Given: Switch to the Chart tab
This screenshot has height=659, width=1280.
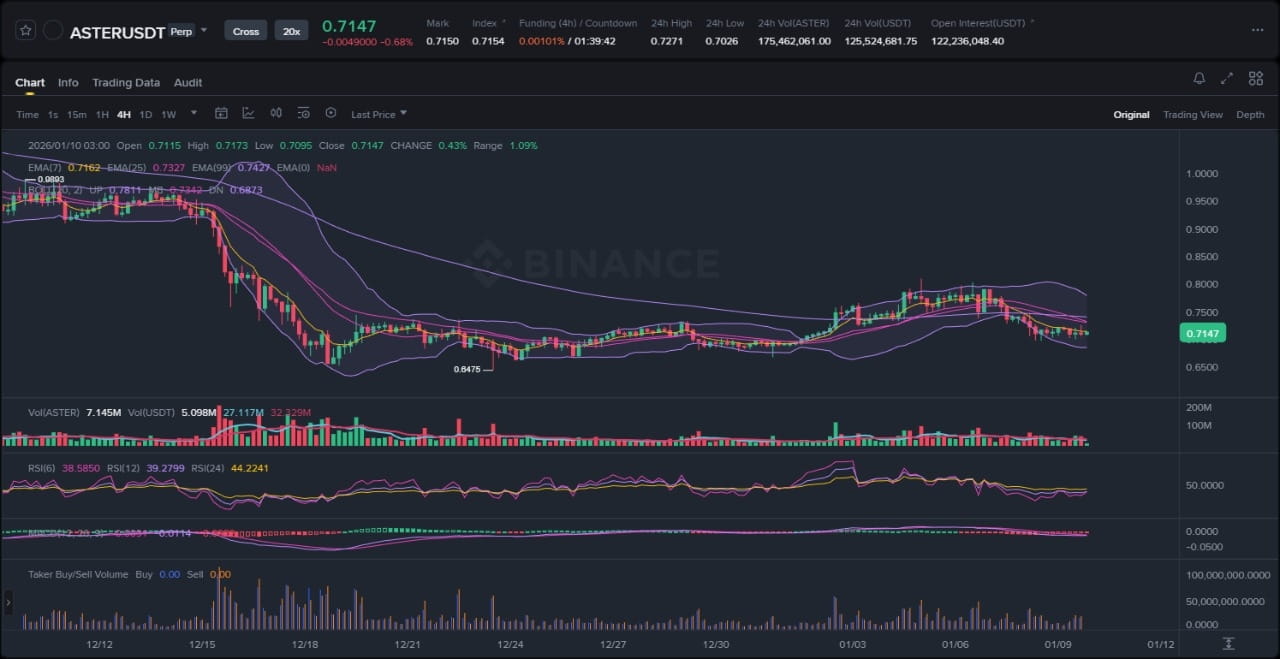Looking at the screenshot, I should 30,83.
